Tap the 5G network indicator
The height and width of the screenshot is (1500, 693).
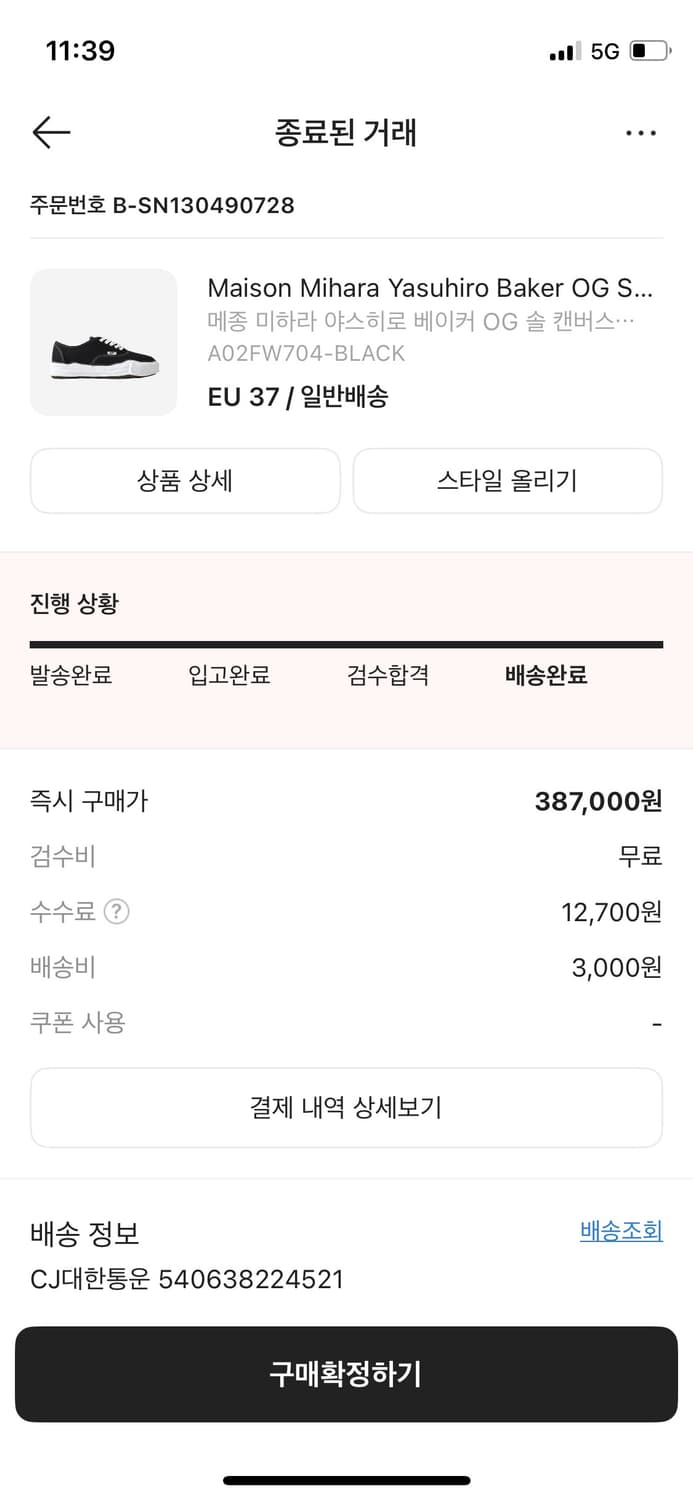[x=607, y=50]
